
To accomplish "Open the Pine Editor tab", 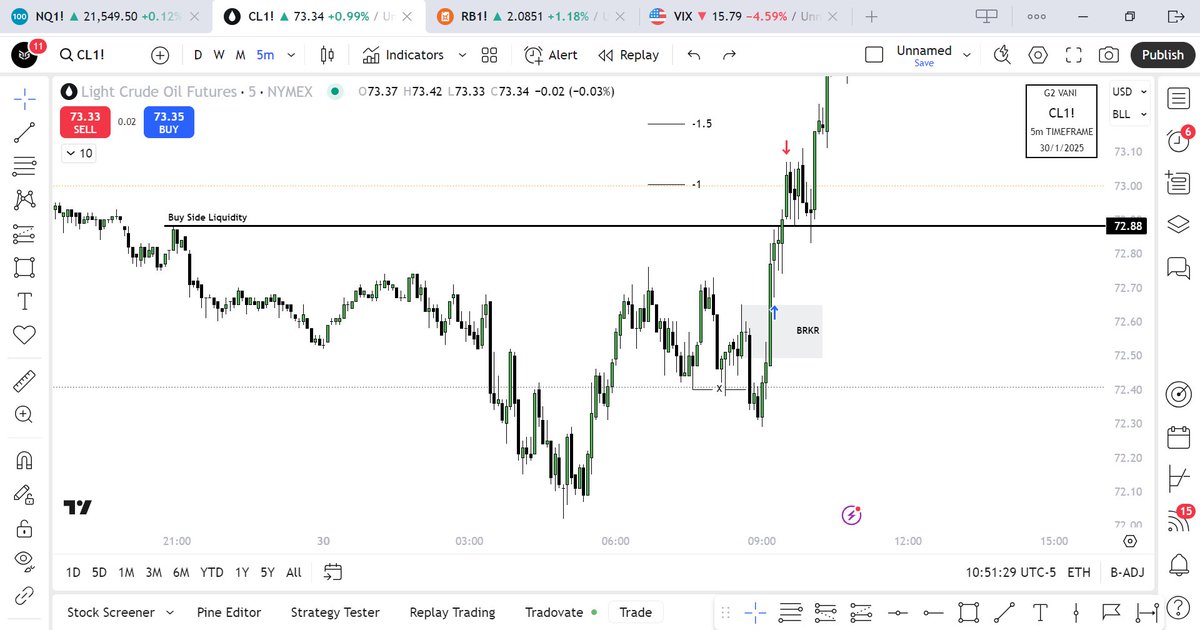I will click(x=229, y=612).
